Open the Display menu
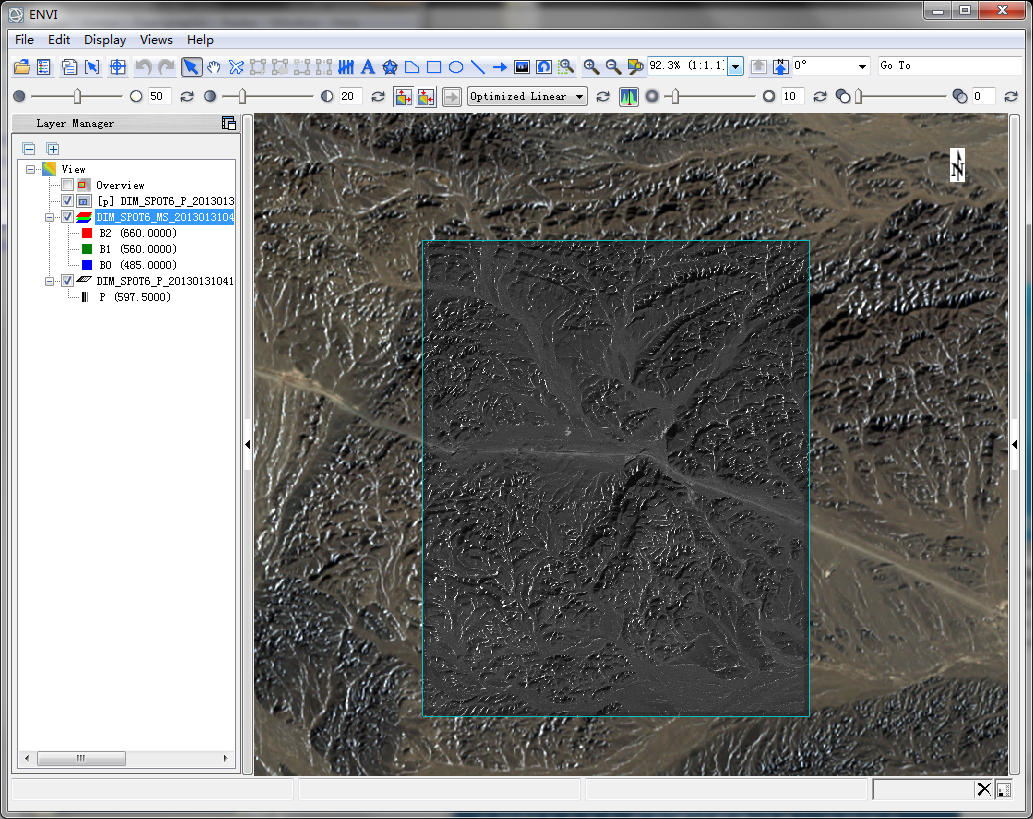The width and height of the screenshot is (1033, 819). coord(105,40)
